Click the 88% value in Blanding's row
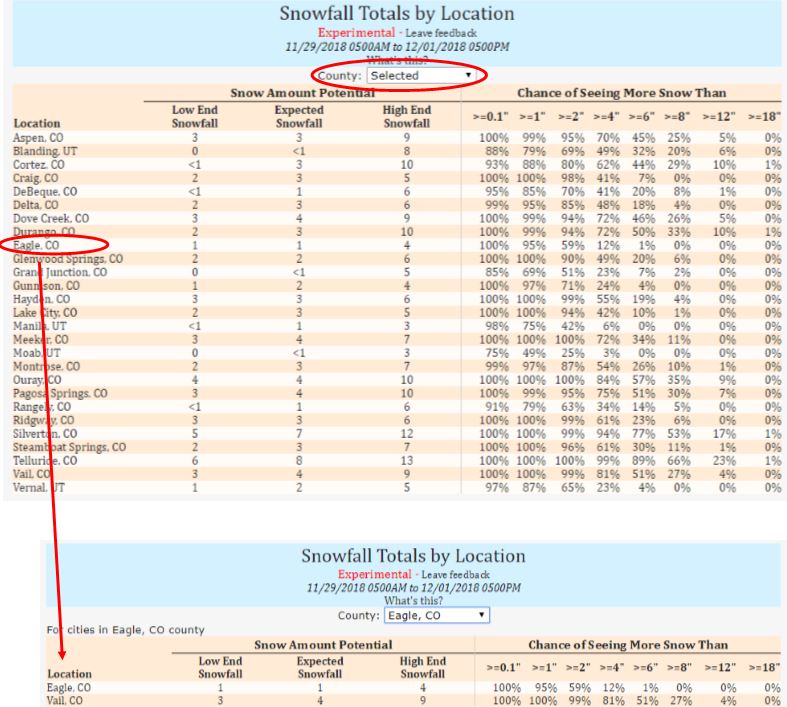 (x=497, y=151)
